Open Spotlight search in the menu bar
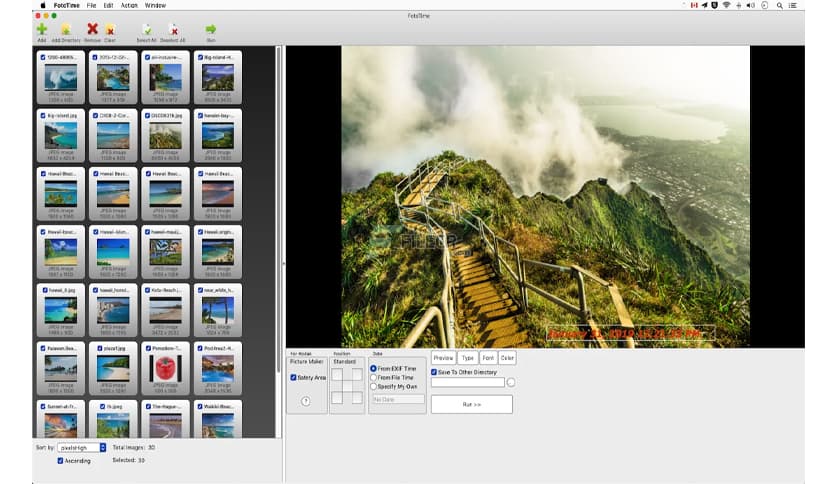Screen dimensions: 836x484 (779, 5)
